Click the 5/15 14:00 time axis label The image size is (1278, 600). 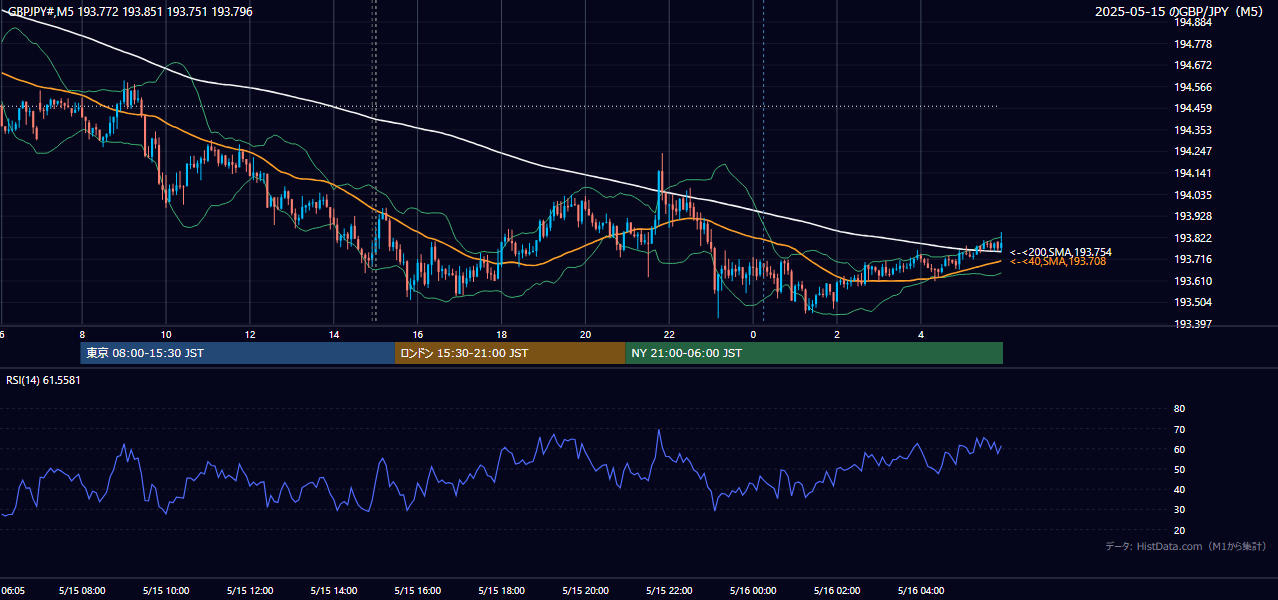334,591
